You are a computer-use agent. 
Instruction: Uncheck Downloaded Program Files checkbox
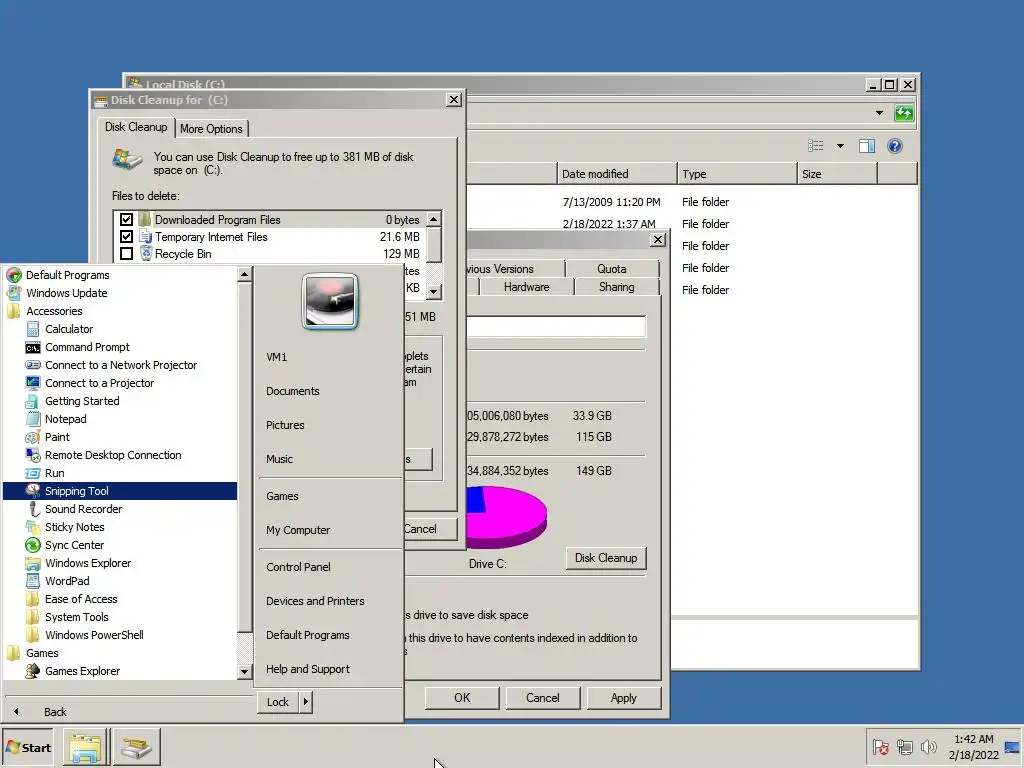click(127, 219)
